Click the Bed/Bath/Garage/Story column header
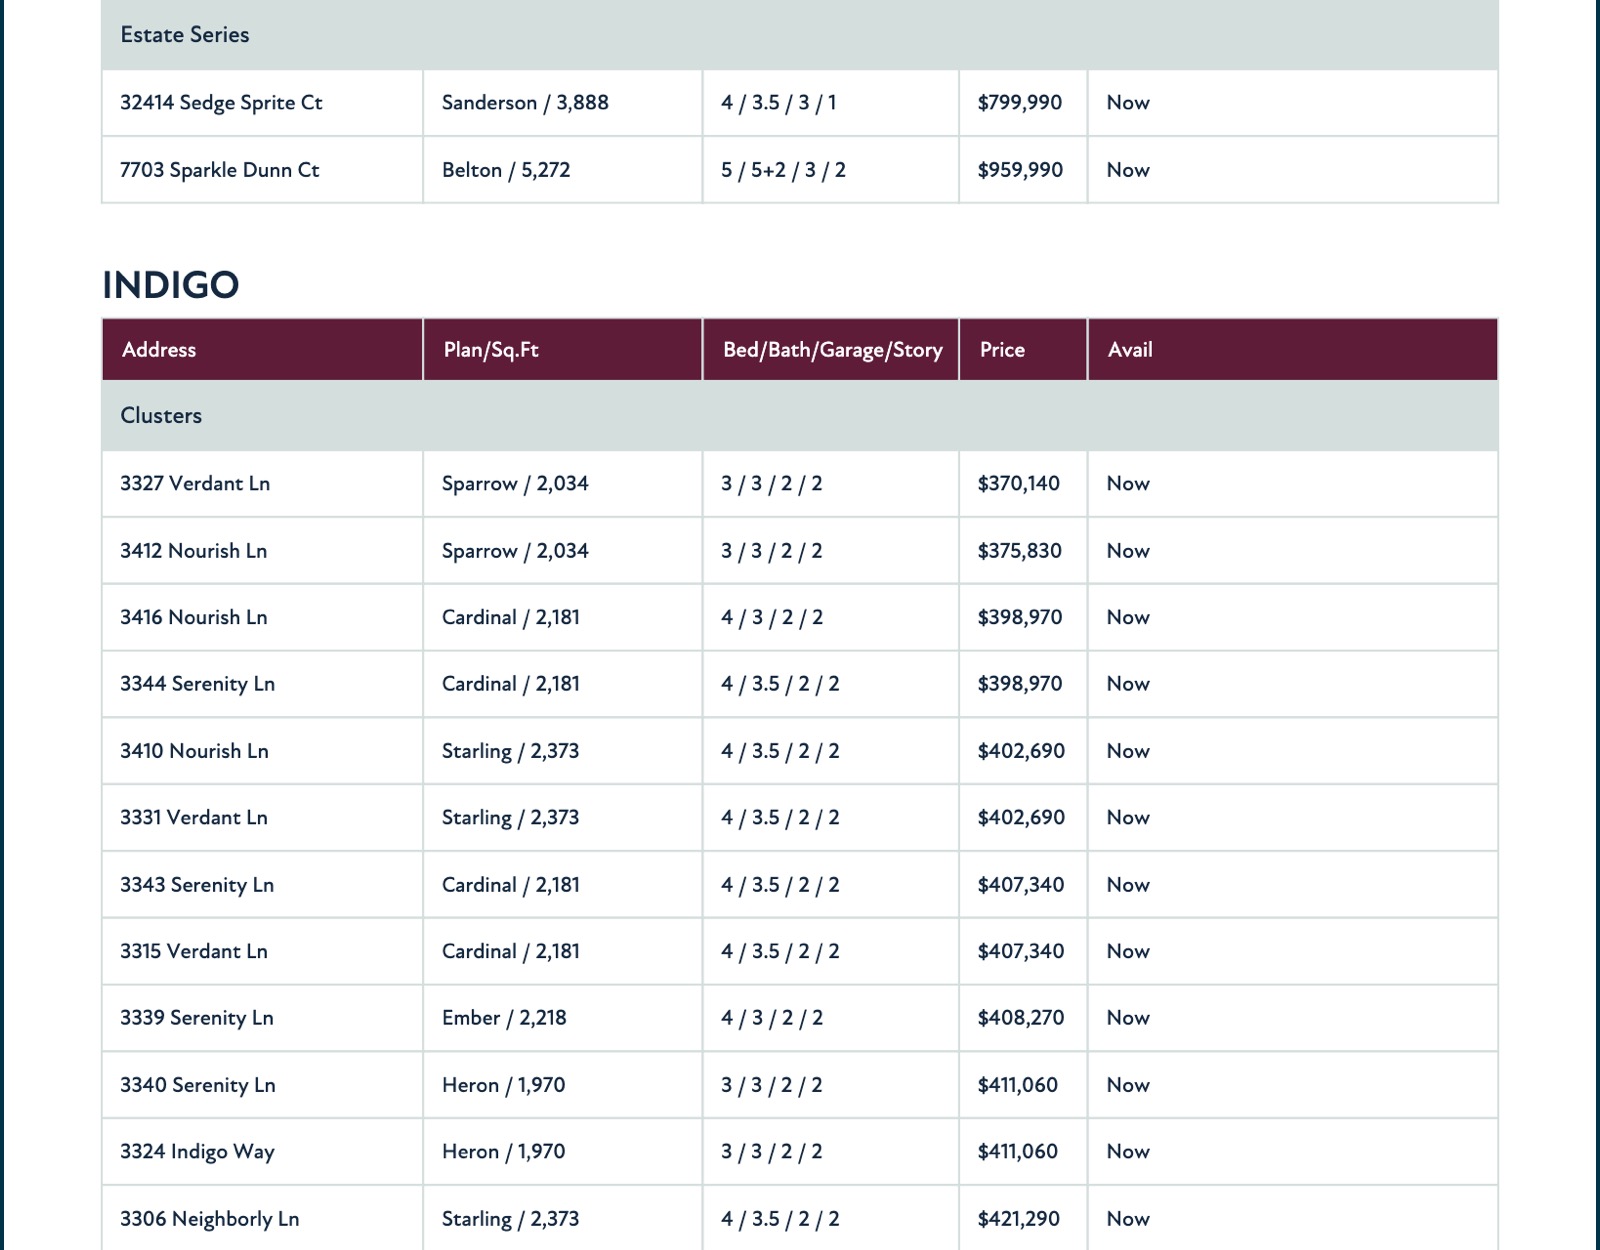Image resolution: width=1600 pixels, height=1250 pixels. (x=831, y=350)
